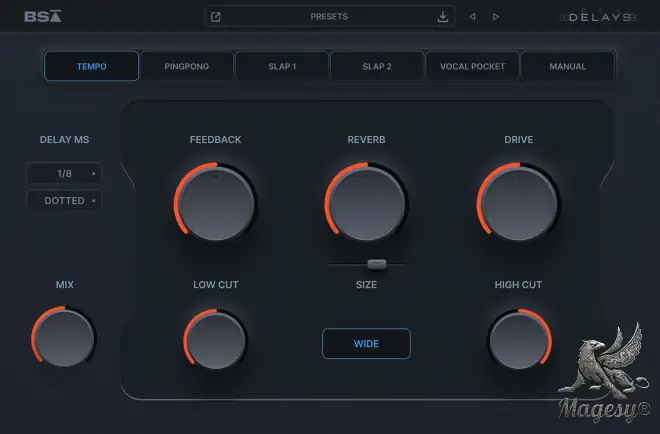Click the MIX knob
660x434 pixels.
pyautogui.click(x=64, y=337)
